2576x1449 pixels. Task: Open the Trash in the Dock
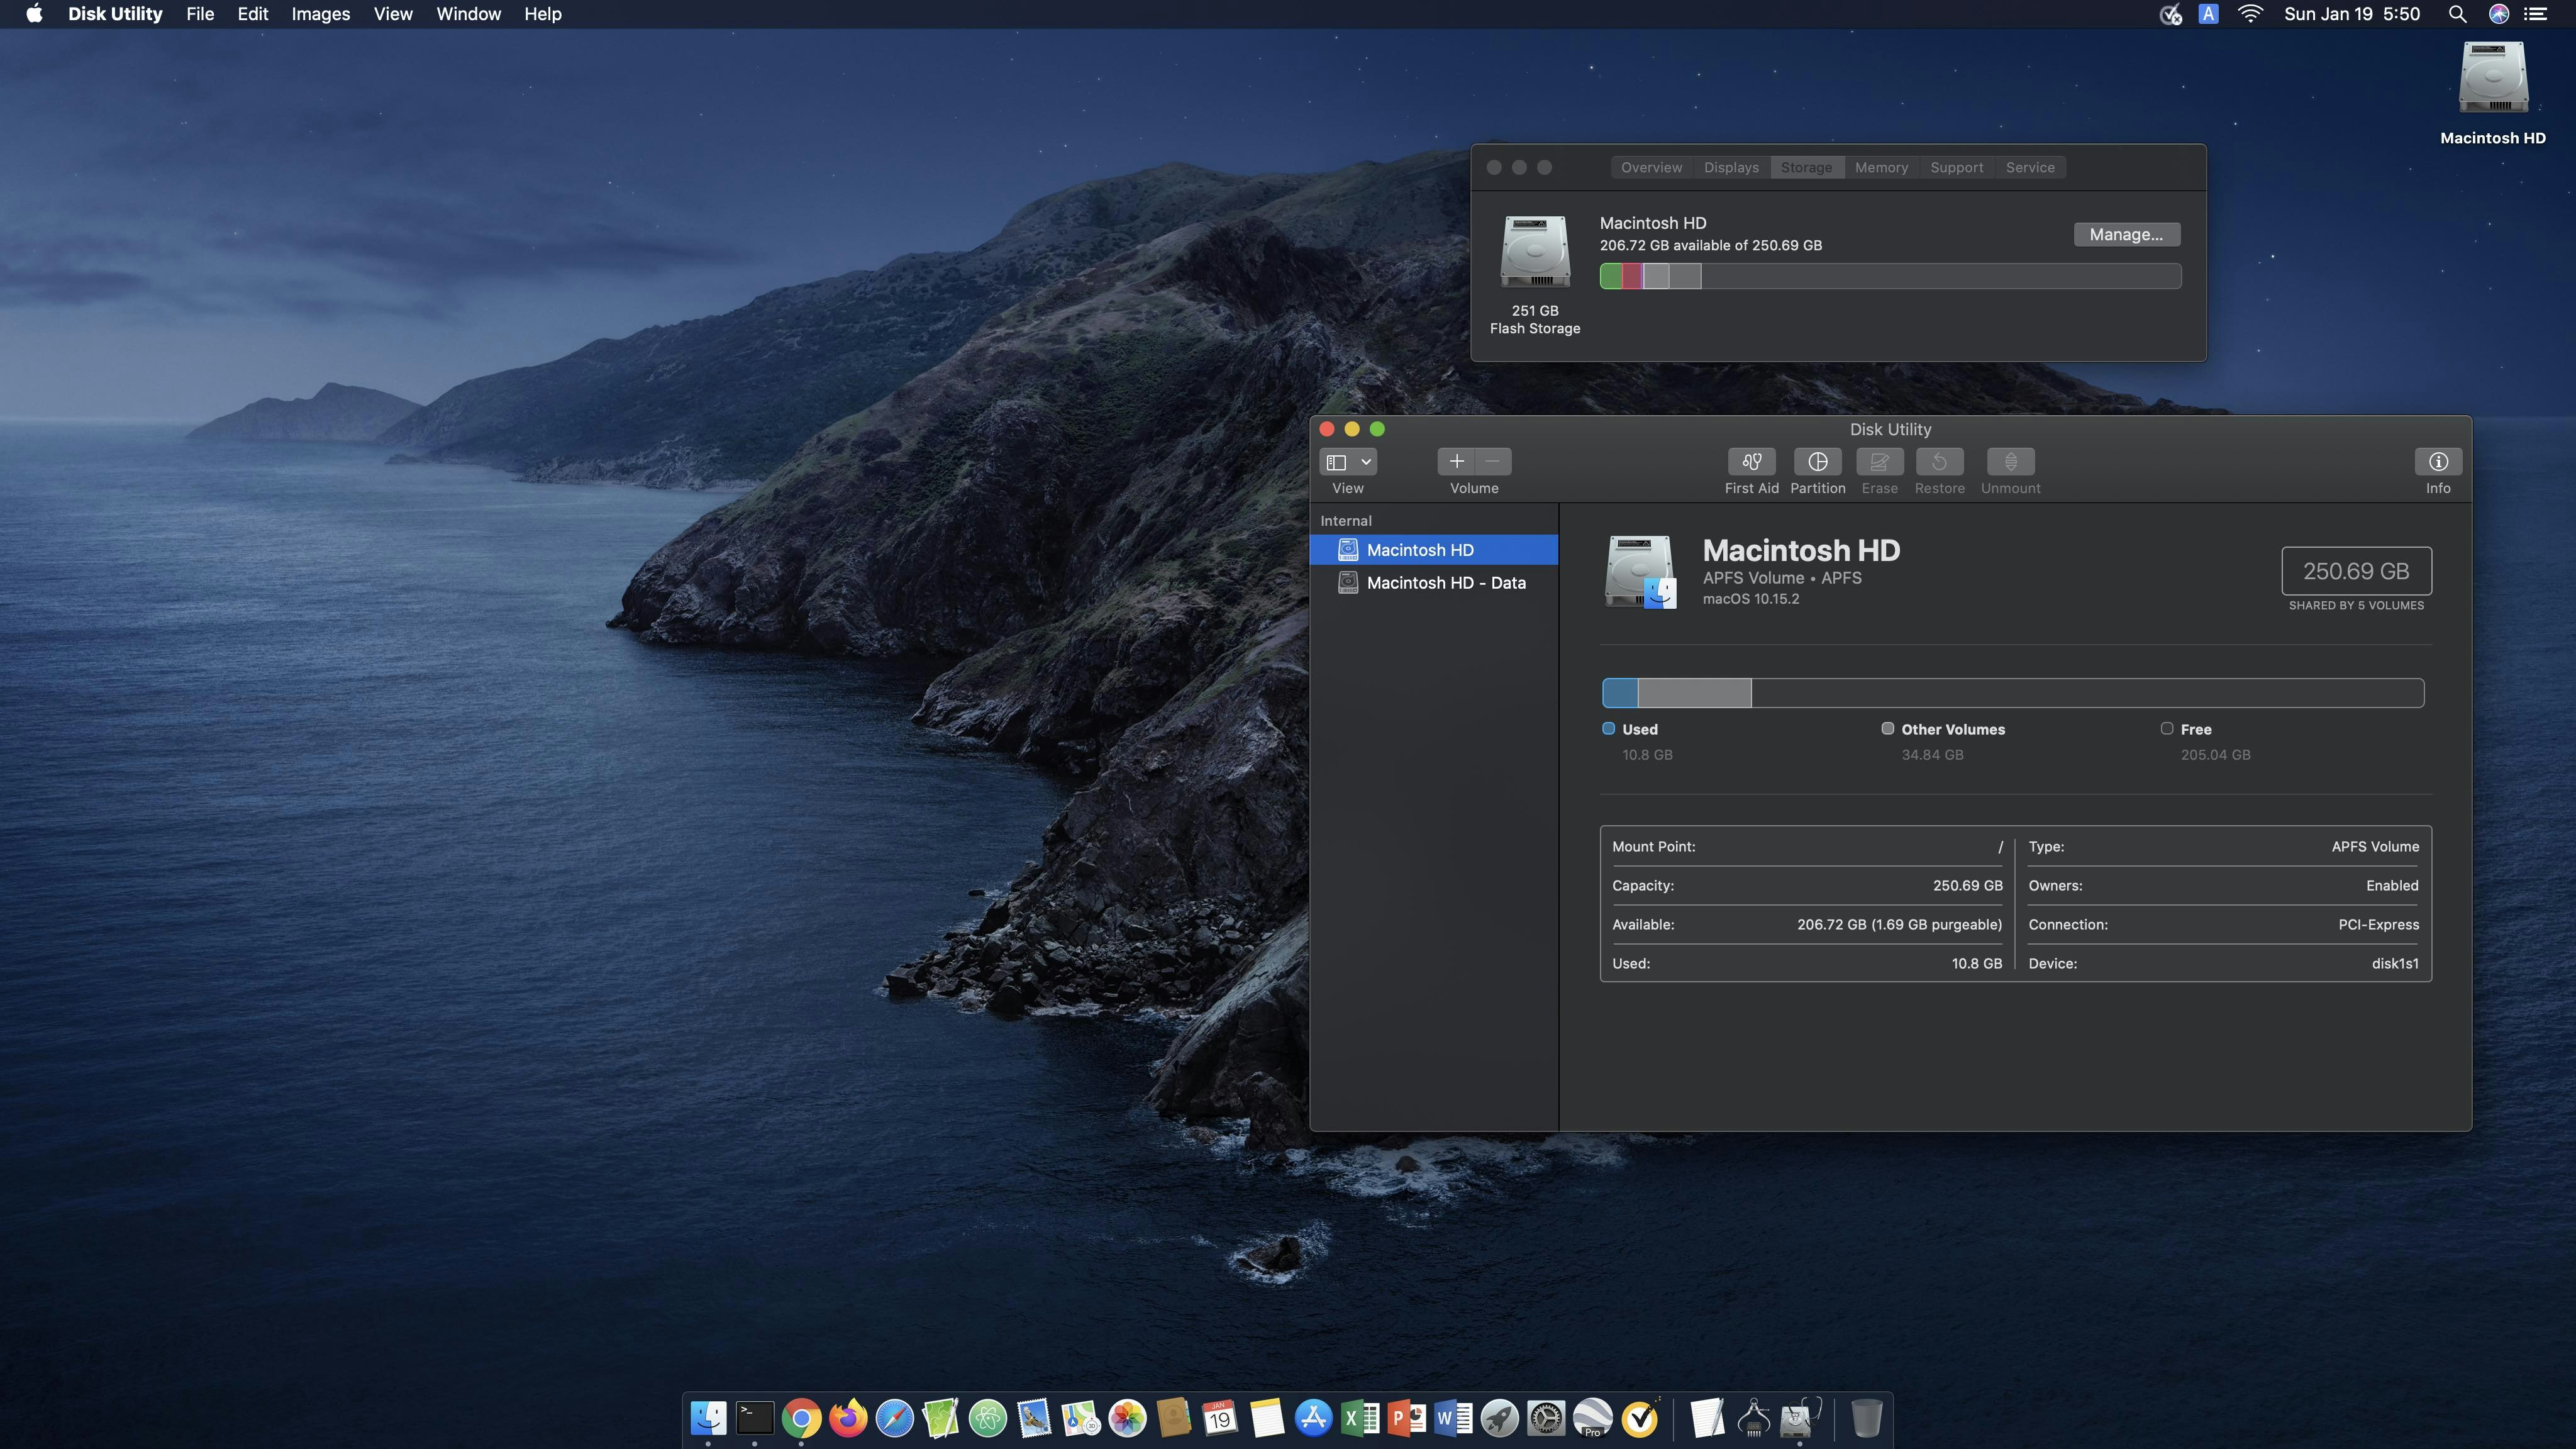1866,1418
